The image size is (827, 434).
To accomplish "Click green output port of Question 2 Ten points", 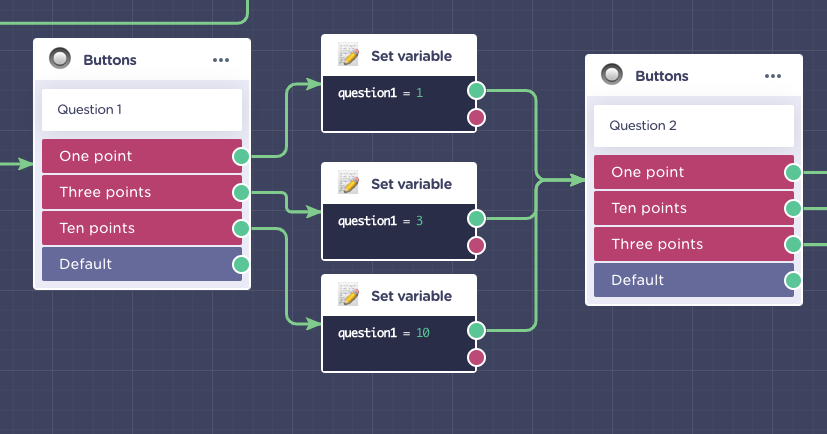I will [793, 208].
